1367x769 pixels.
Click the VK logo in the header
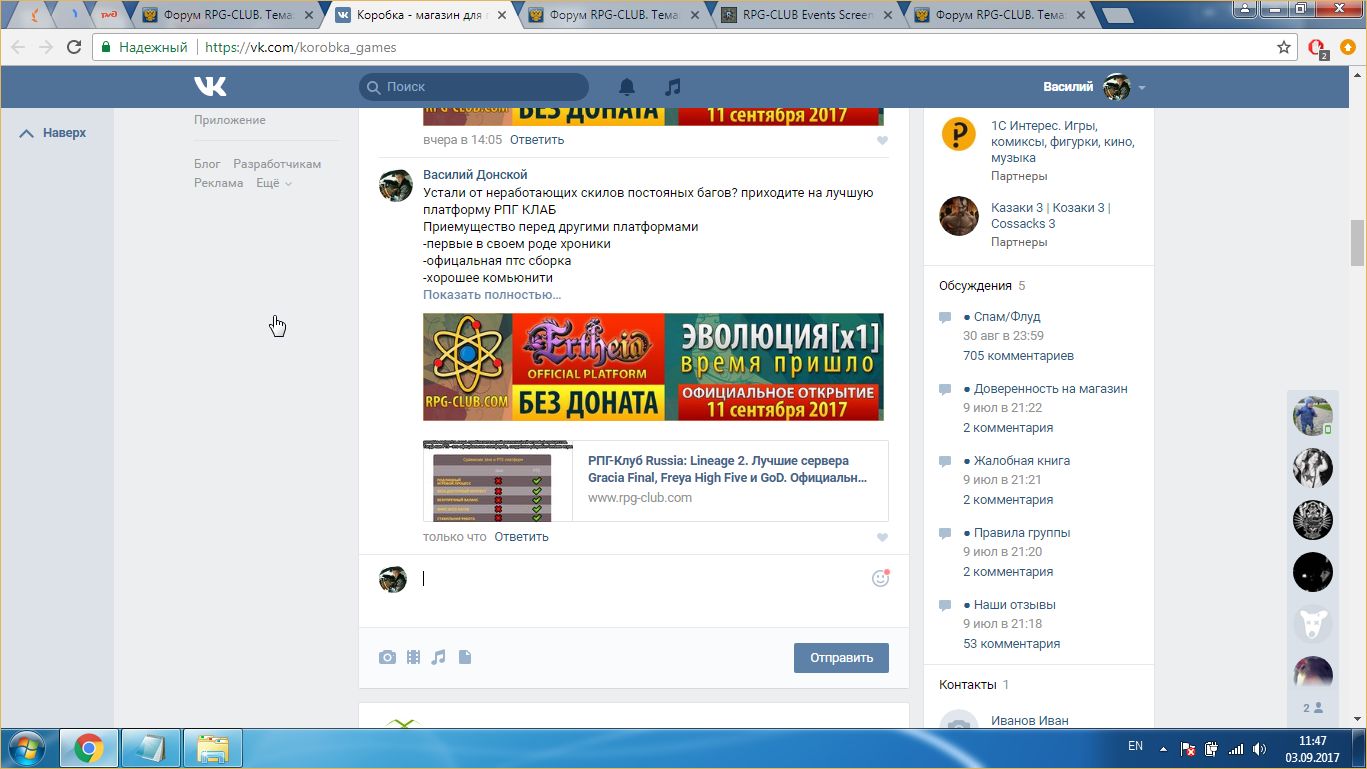(210, 87)
